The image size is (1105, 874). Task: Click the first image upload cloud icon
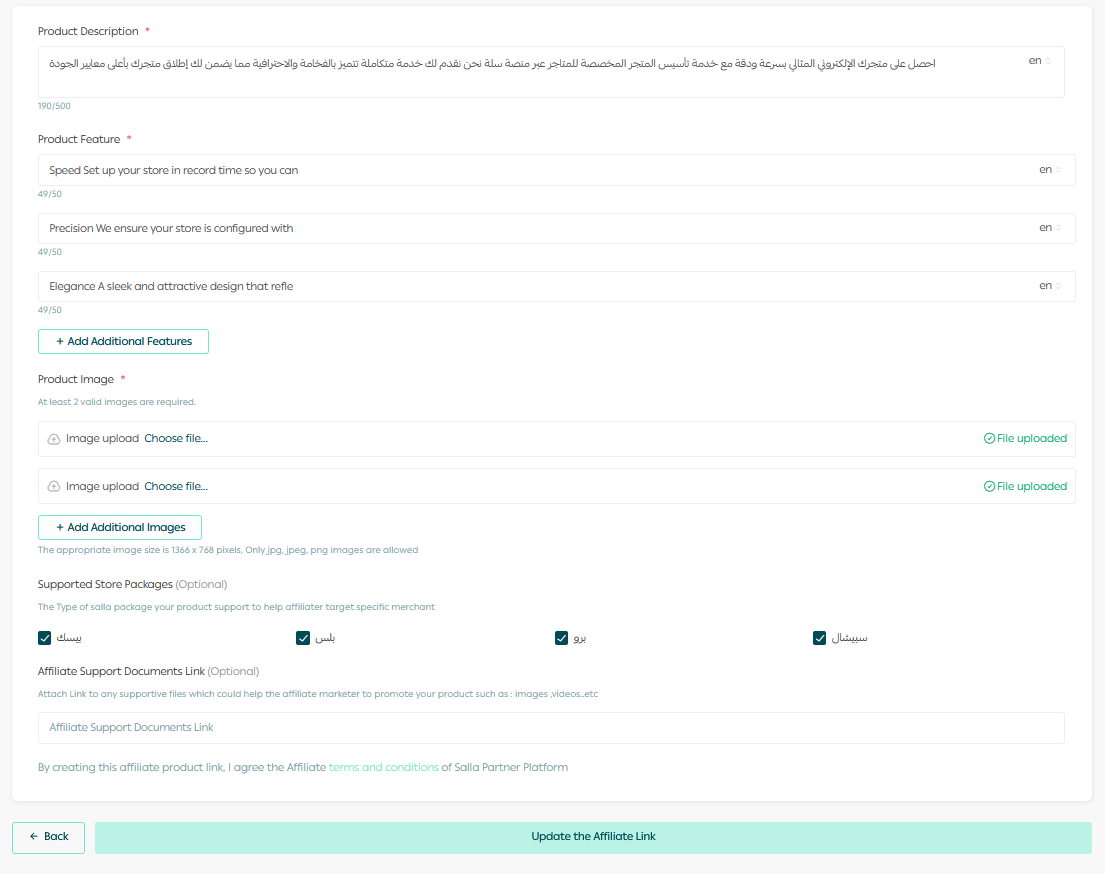pos(54,439)
